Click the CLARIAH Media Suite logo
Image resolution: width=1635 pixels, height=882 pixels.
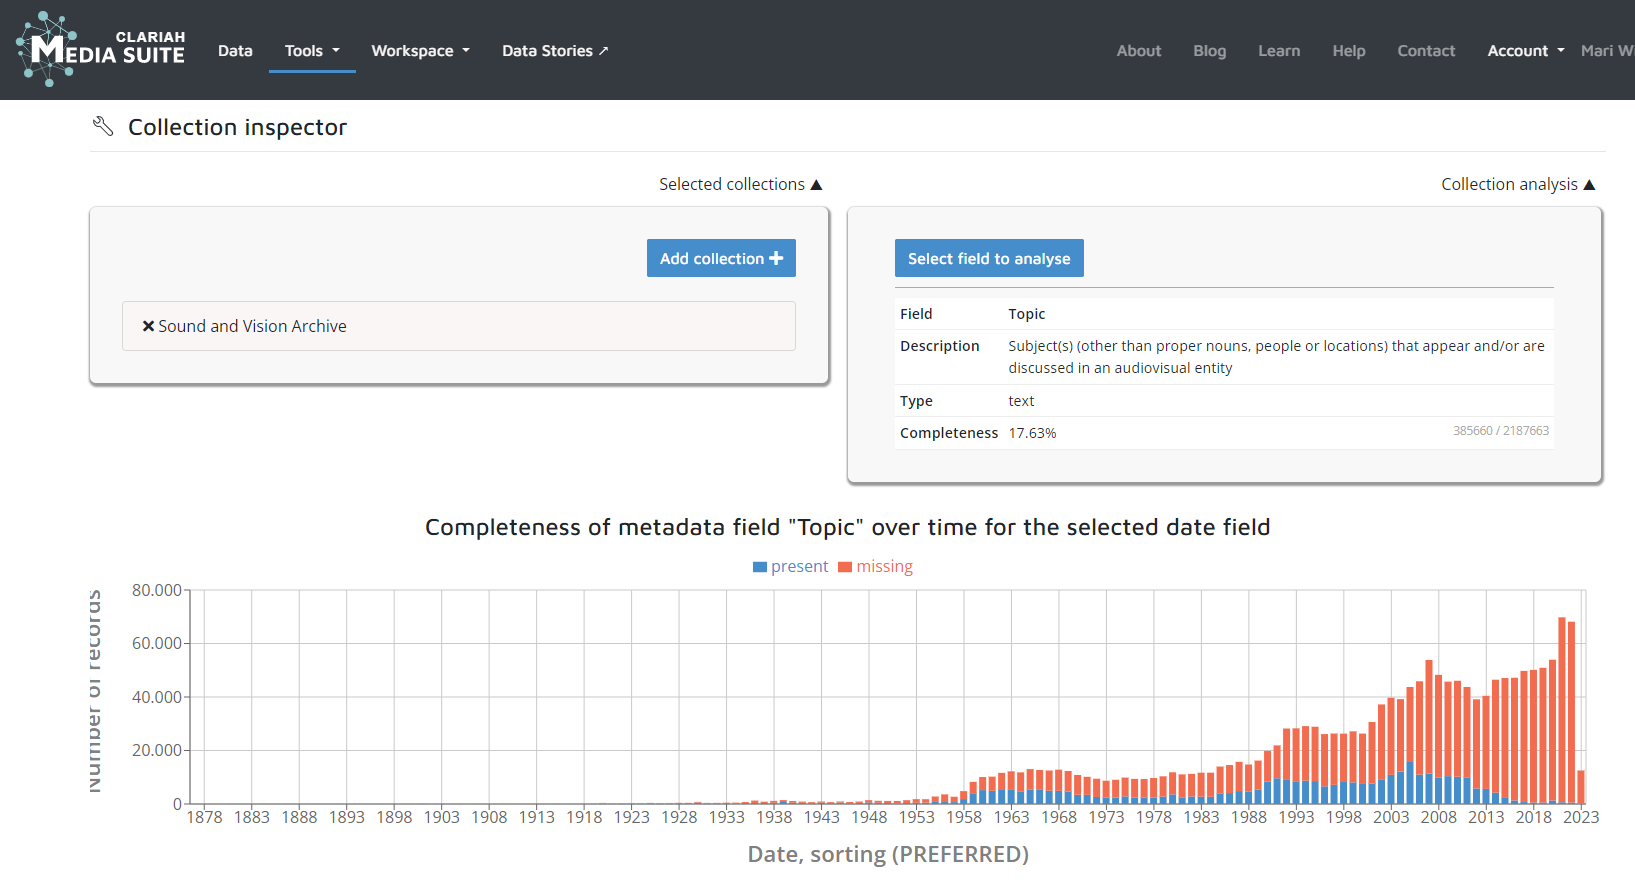point(101,50)
